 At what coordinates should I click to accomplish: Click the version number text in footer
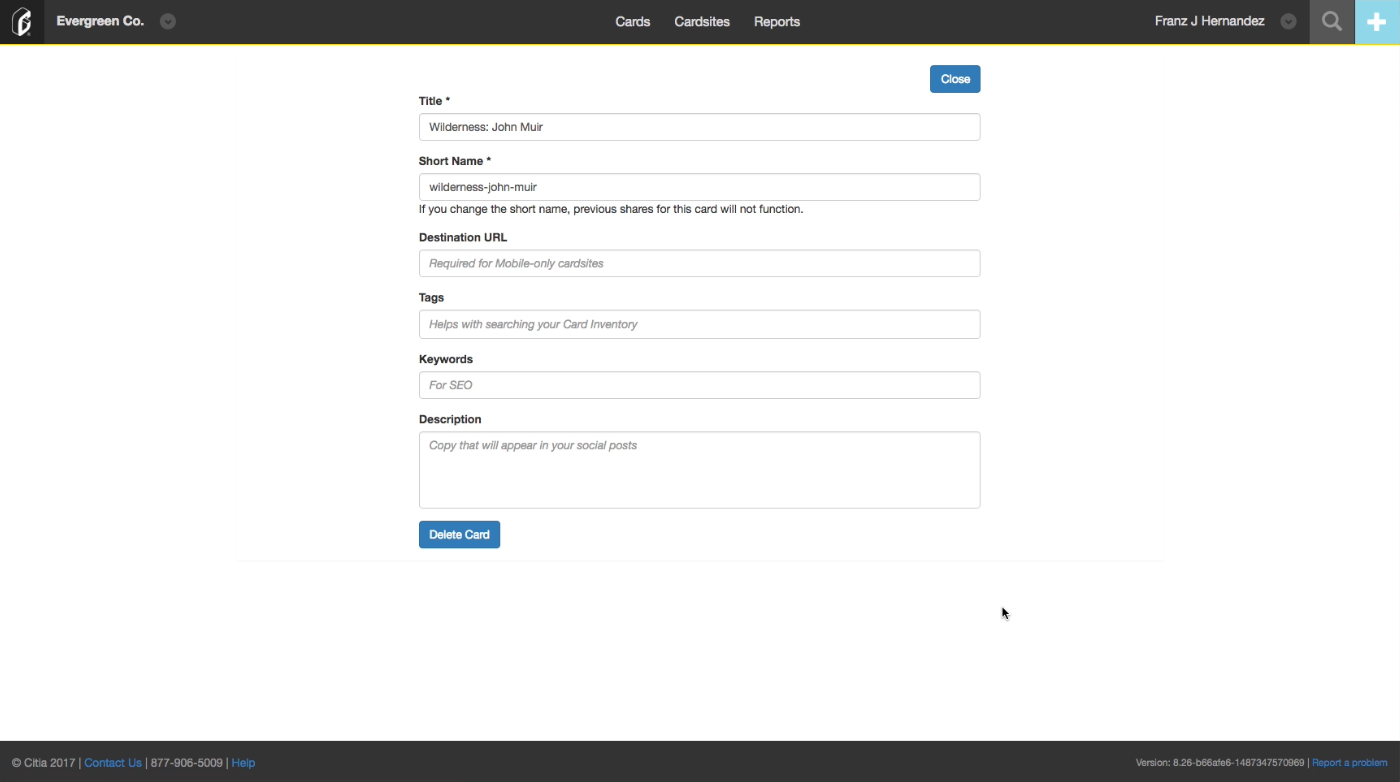coord(1220,763)
